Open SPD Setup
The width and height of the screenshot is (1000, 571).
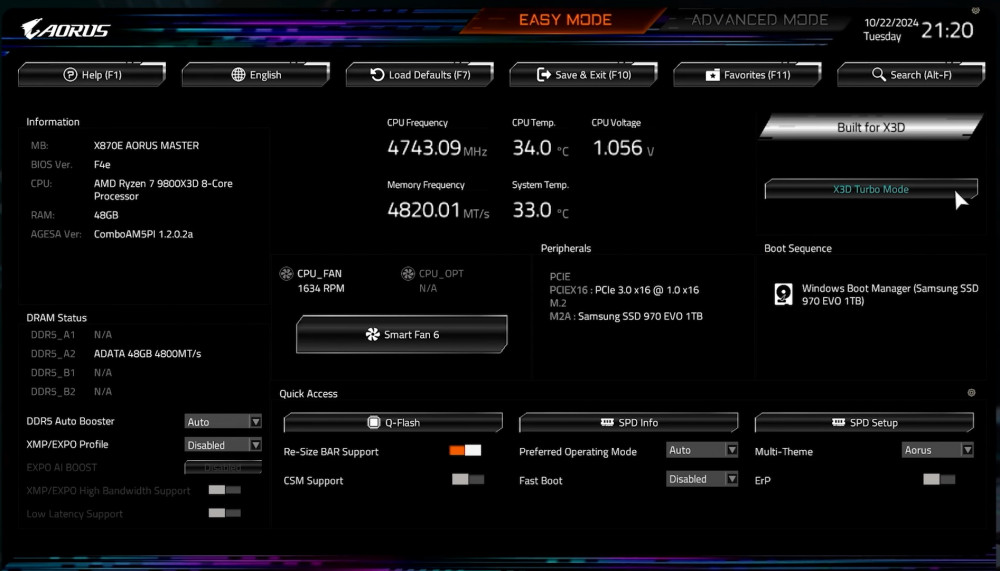click(864, 422)
